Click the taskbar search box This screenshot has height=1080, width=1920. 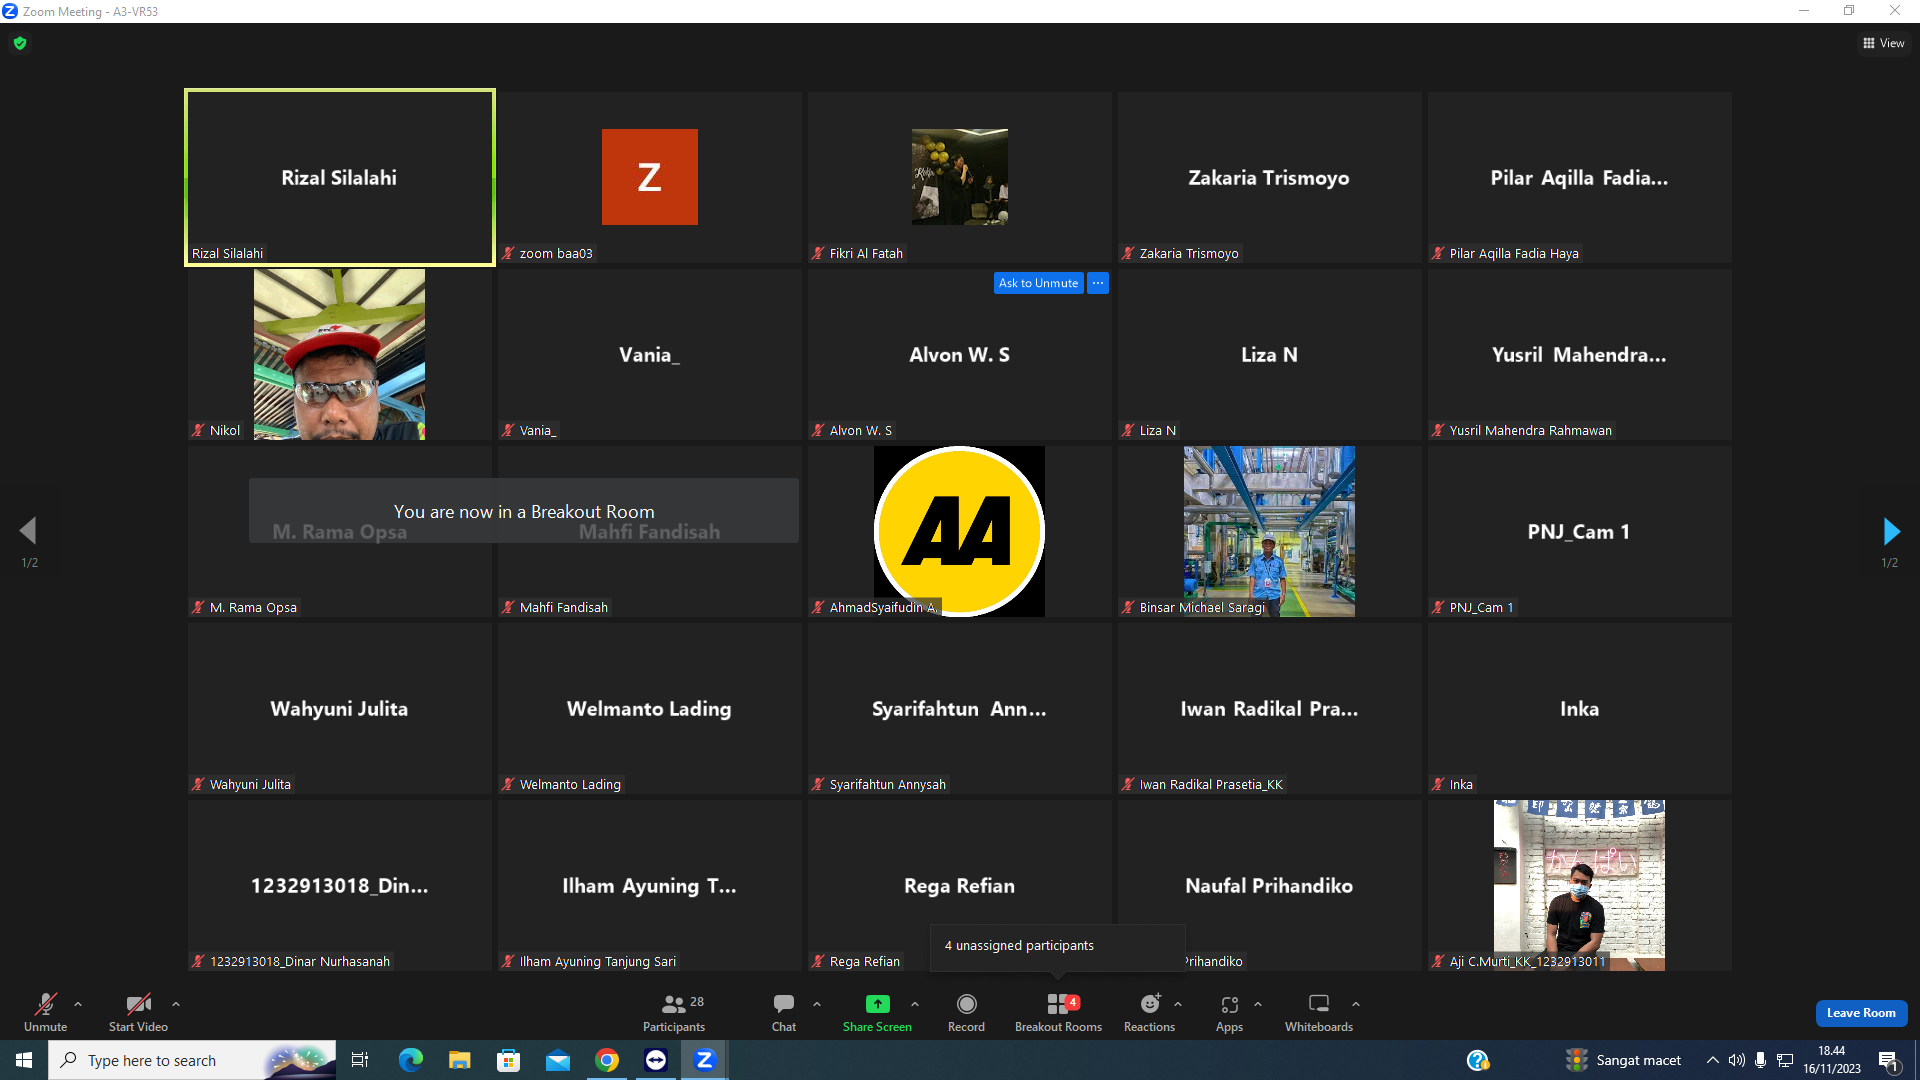(192, 1060)
